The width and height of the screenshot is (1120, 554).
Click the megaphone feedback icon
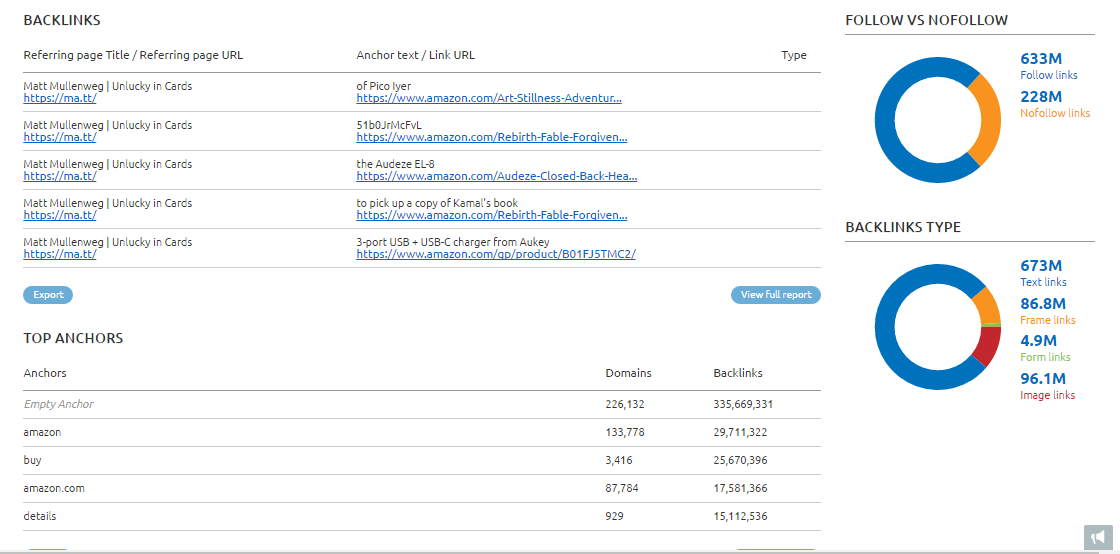coord(1099,538)
